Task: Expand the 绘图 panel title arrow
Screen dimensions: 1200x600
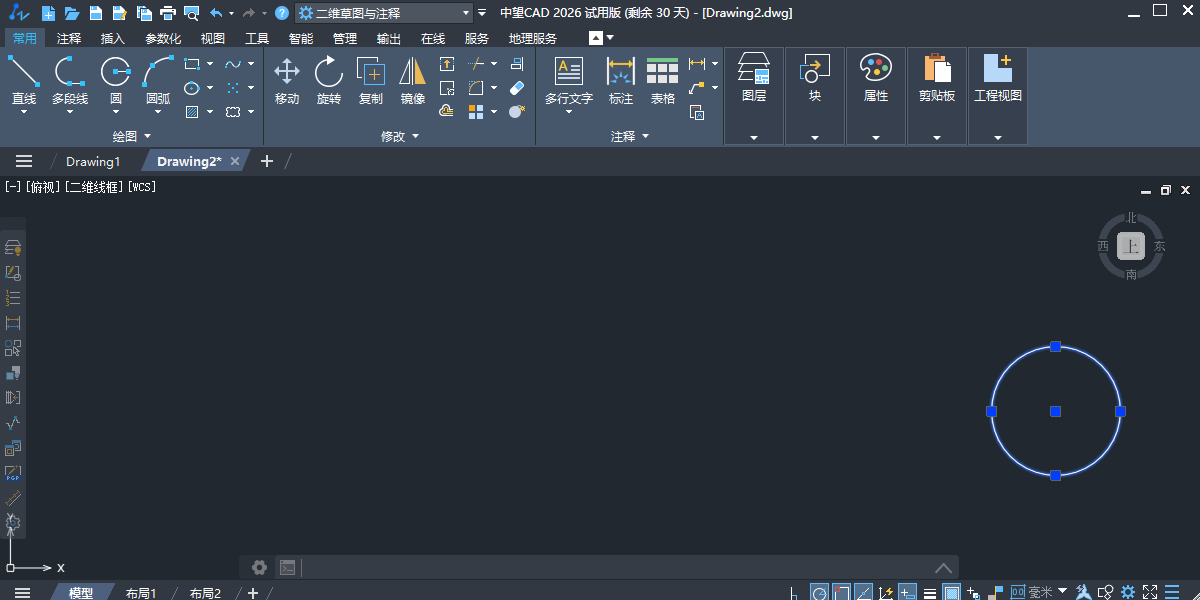Action: (148, 136)
